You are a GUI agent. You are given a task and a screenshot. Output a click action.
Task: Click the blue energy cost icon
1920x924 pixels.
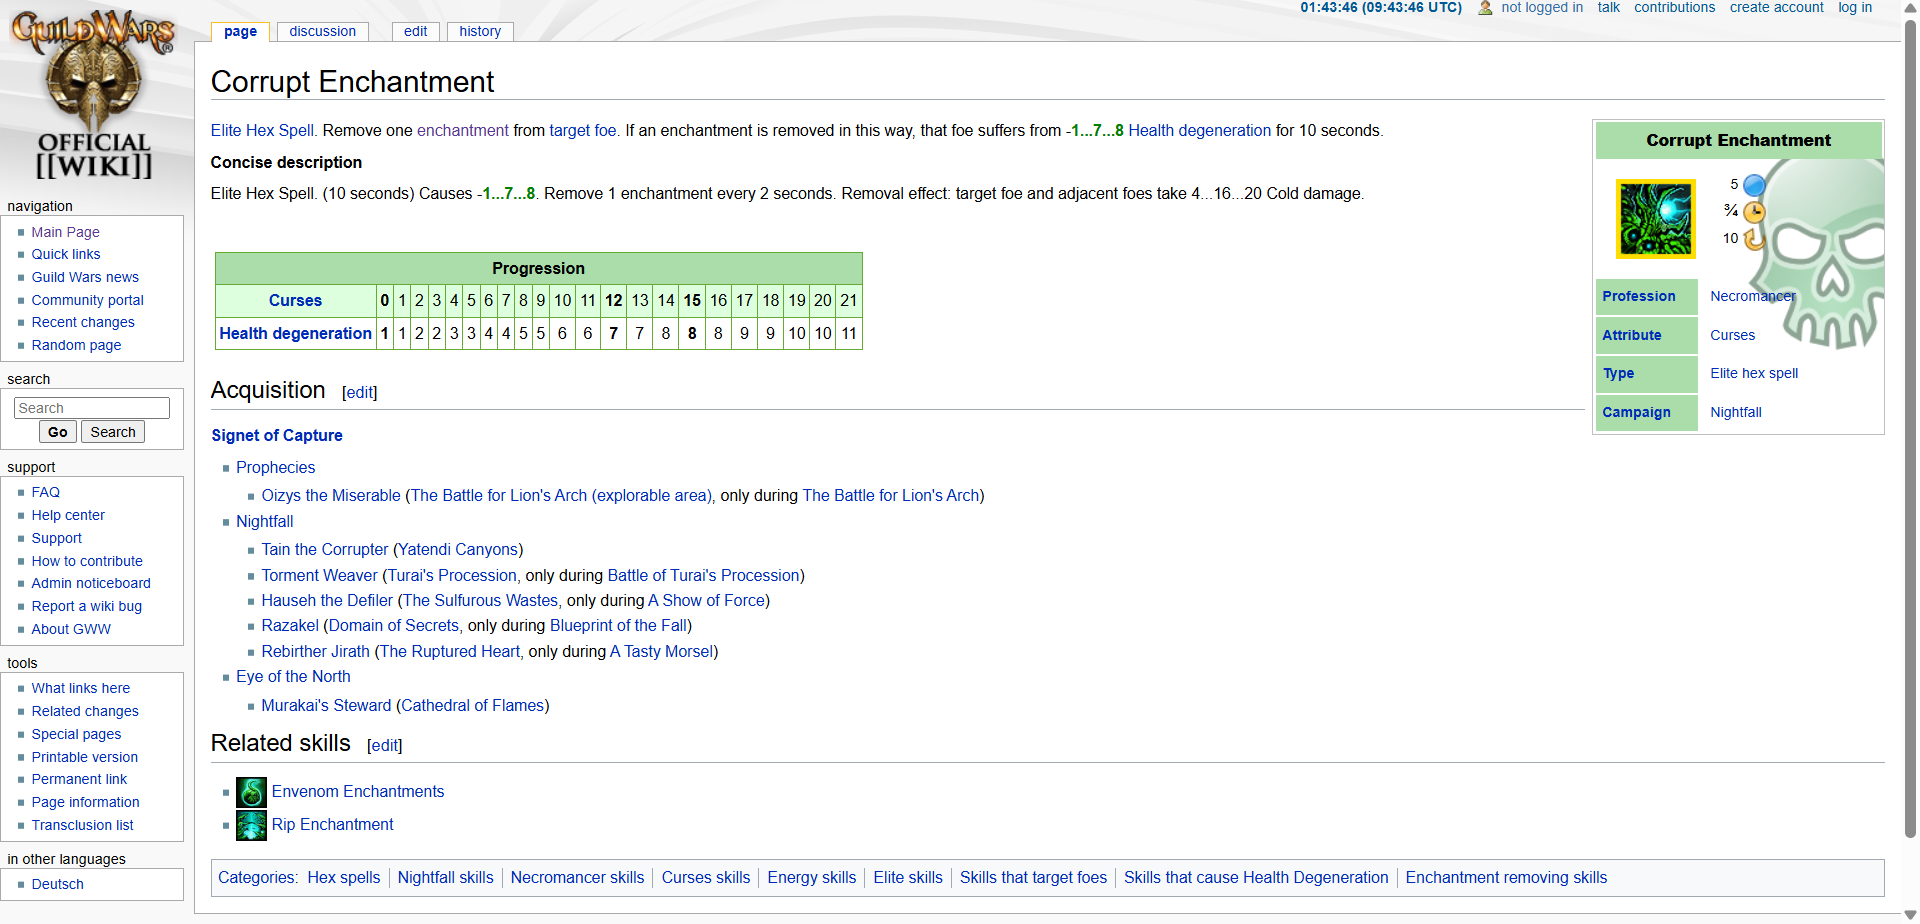1754,185
